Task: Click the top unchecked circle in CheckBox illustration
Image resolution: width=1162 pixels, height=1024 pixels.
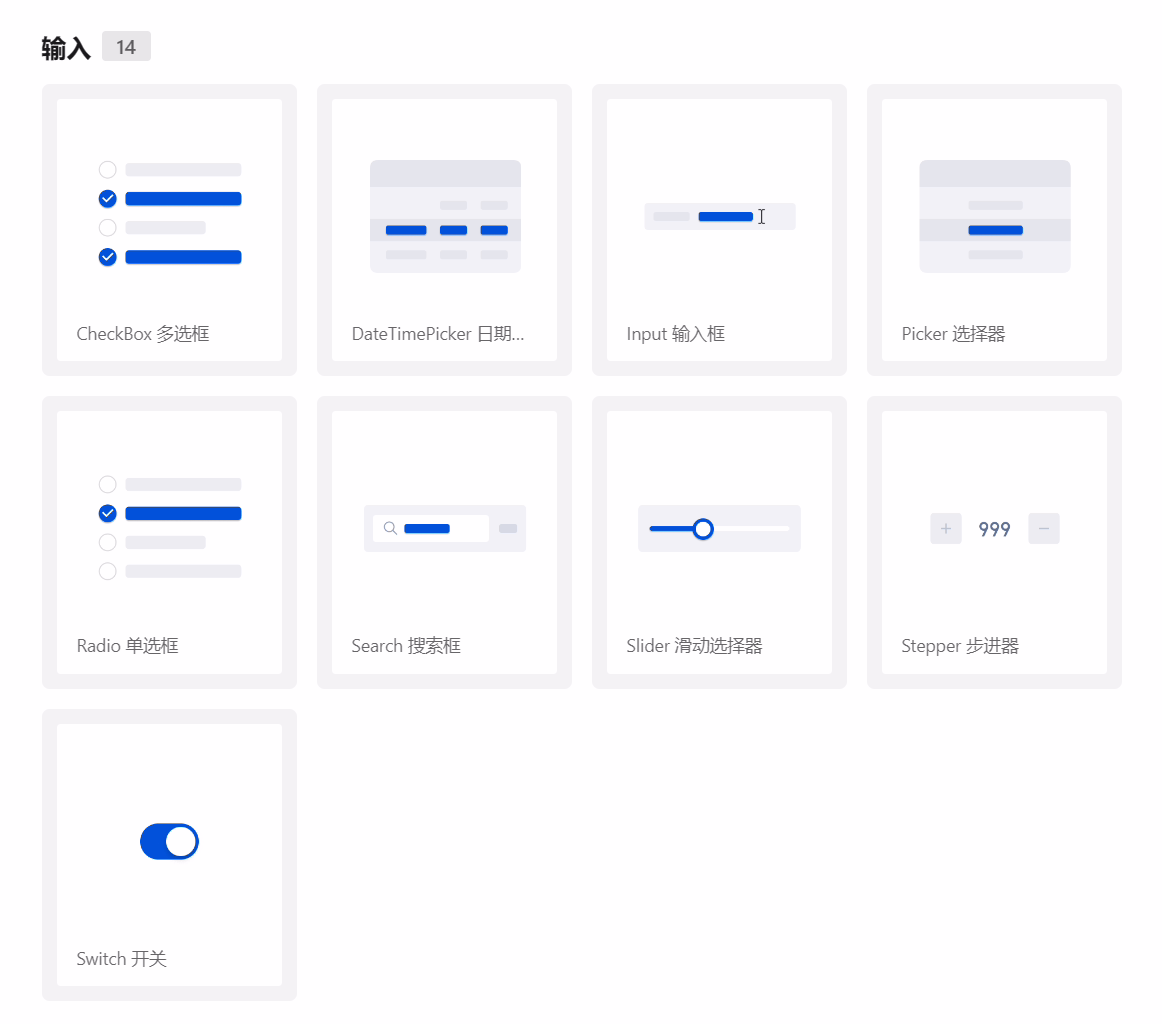Action: (108, 170)
